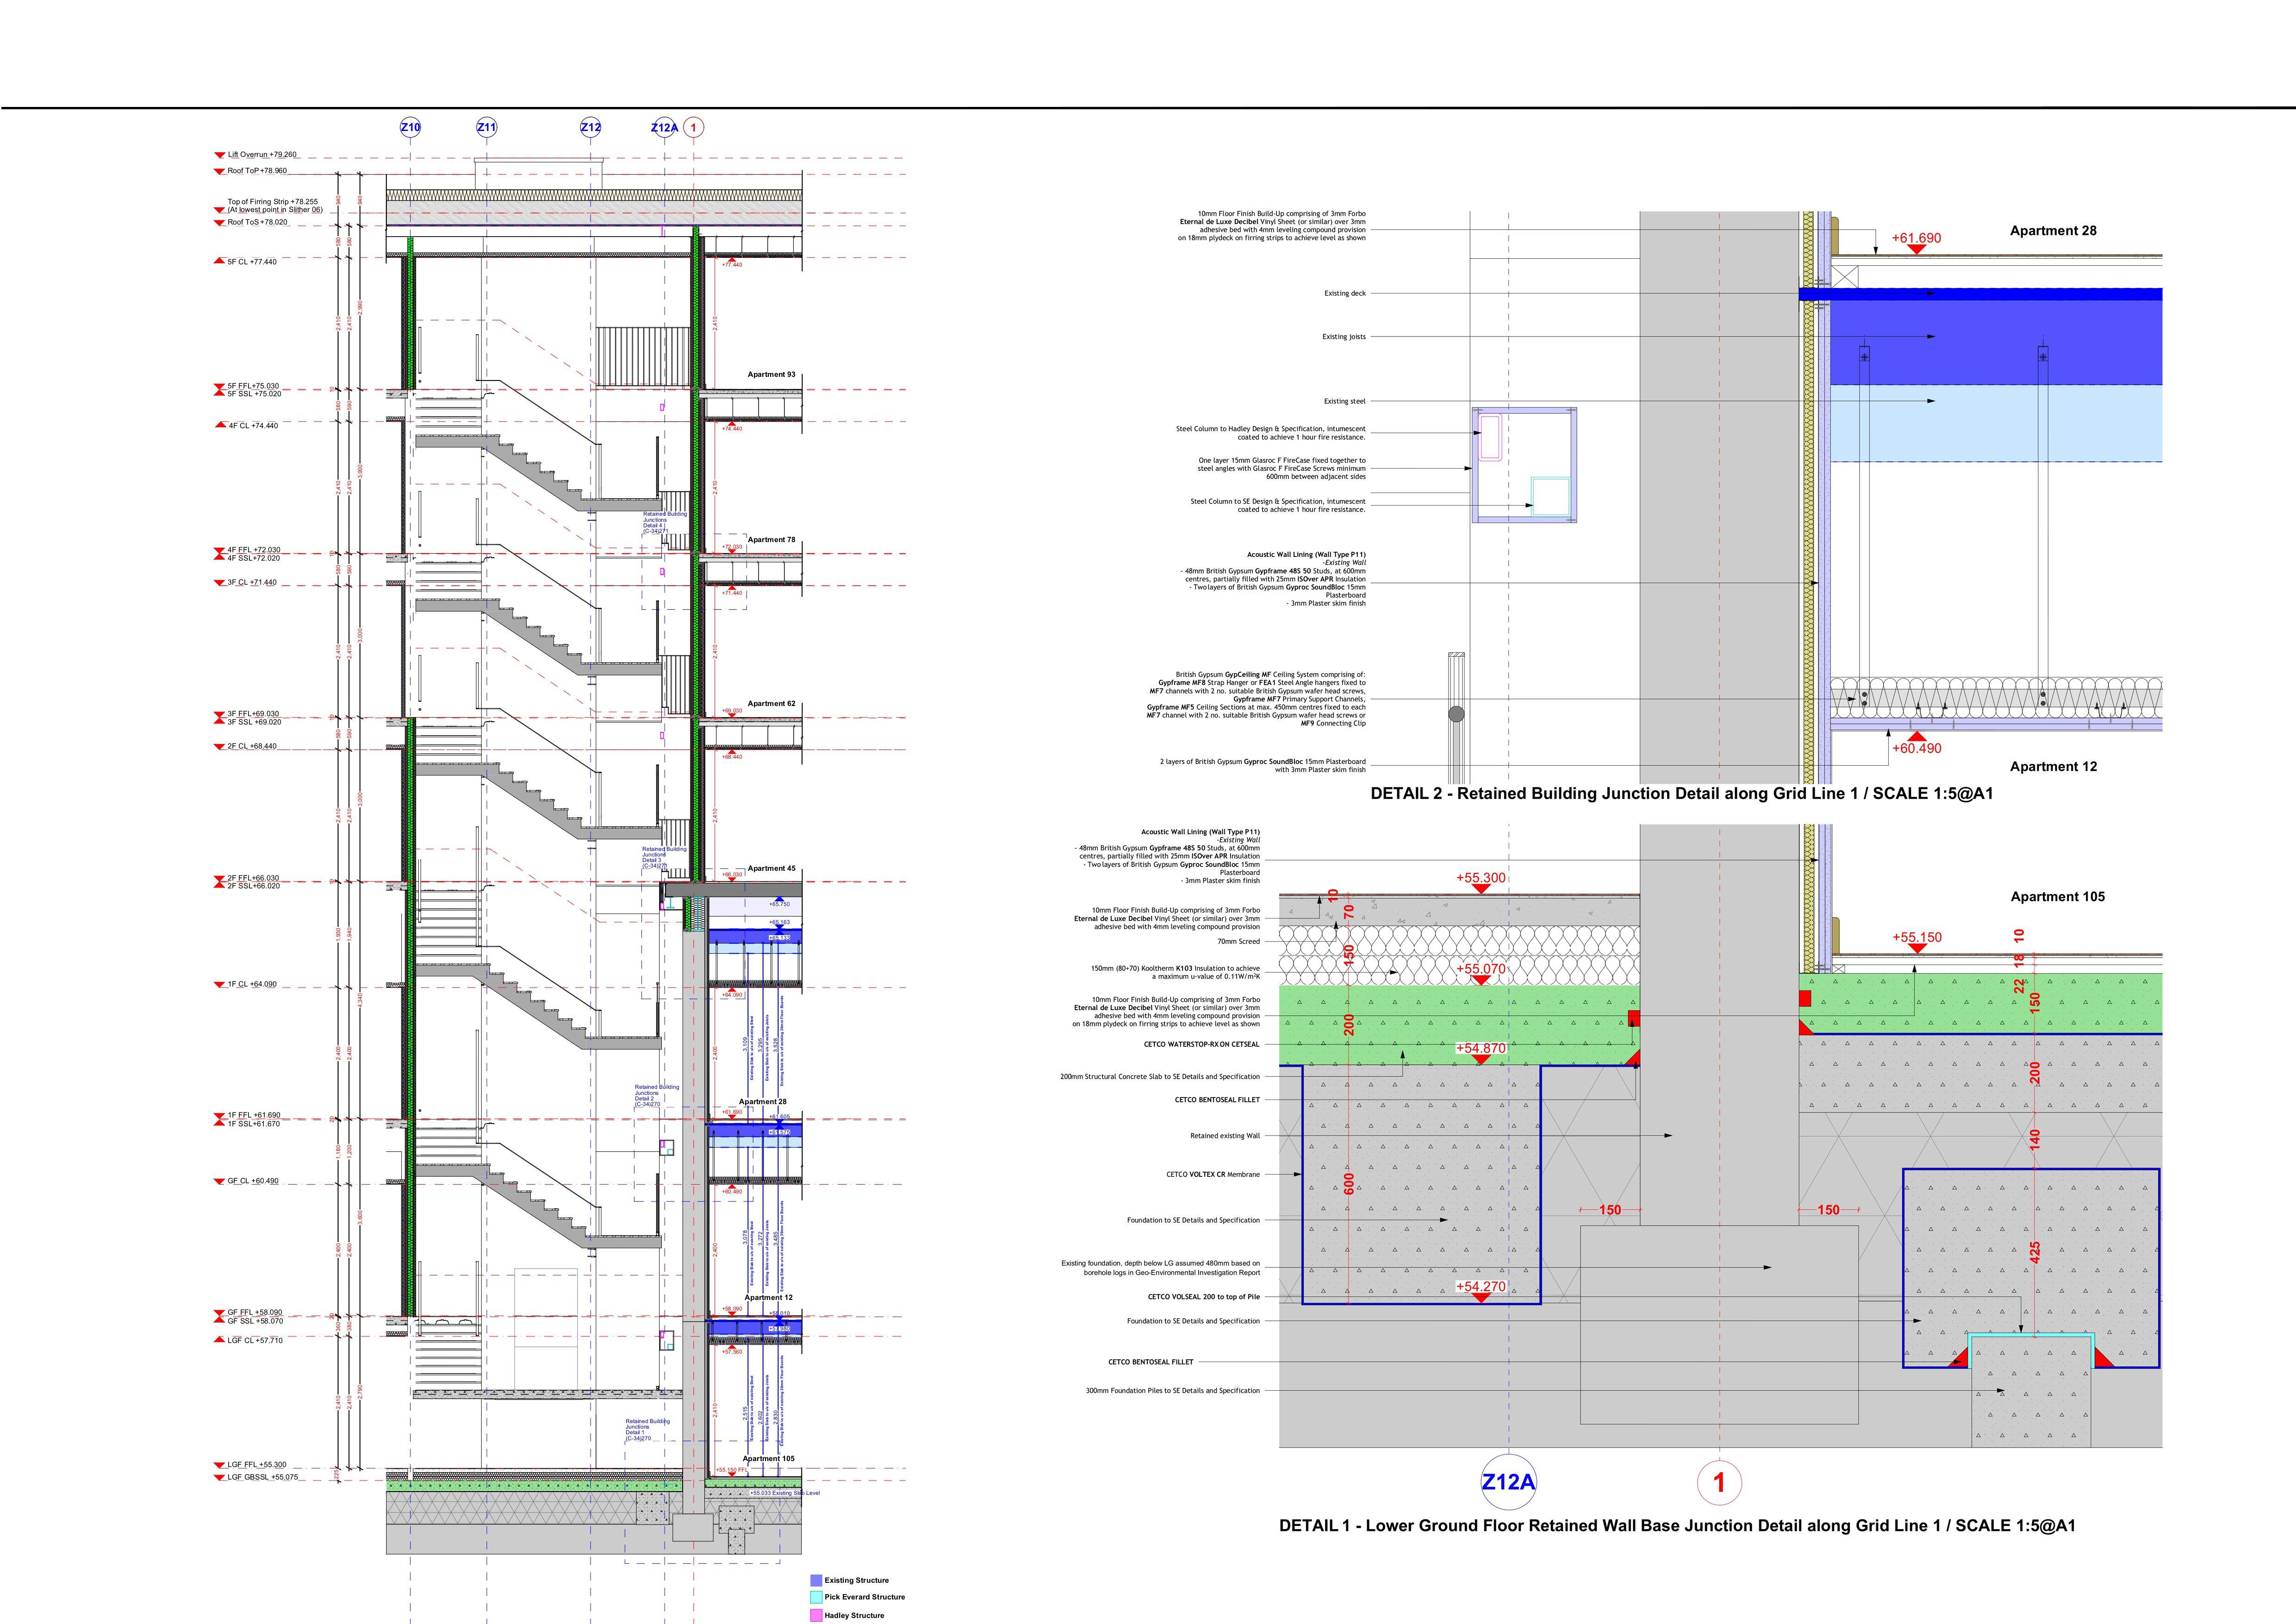Click the DETAIL 2 Retained Building Junction title
The image size is (2296, 1624).
click(x=1681, y=794)
